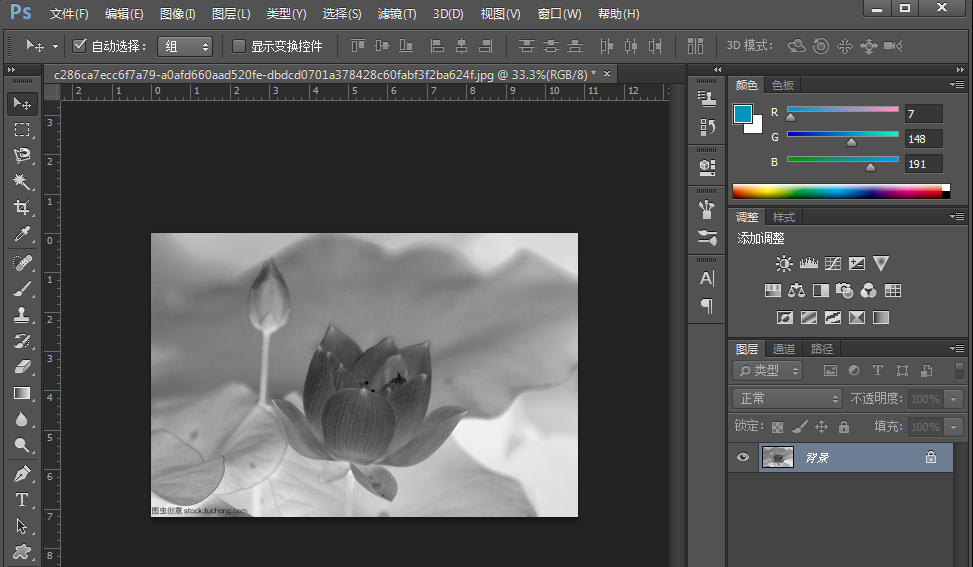Add a Brightness/Contrast adjustment

click(x=784, y=264)
